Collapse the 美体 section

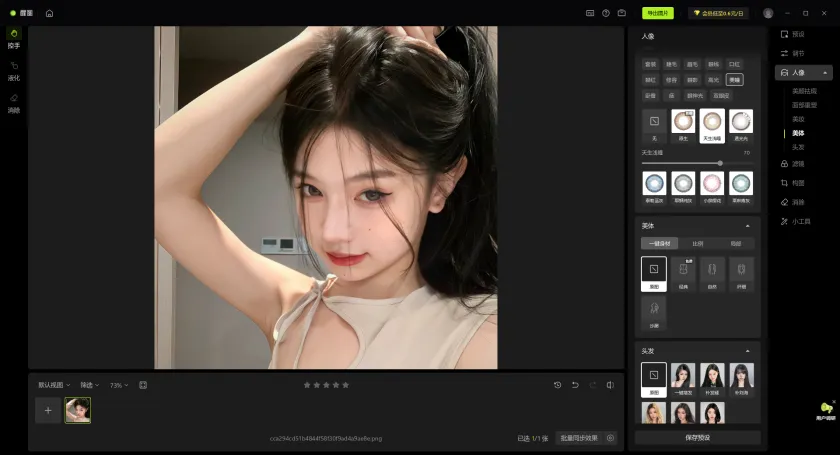pyautogui.click(x=748, y=226)
